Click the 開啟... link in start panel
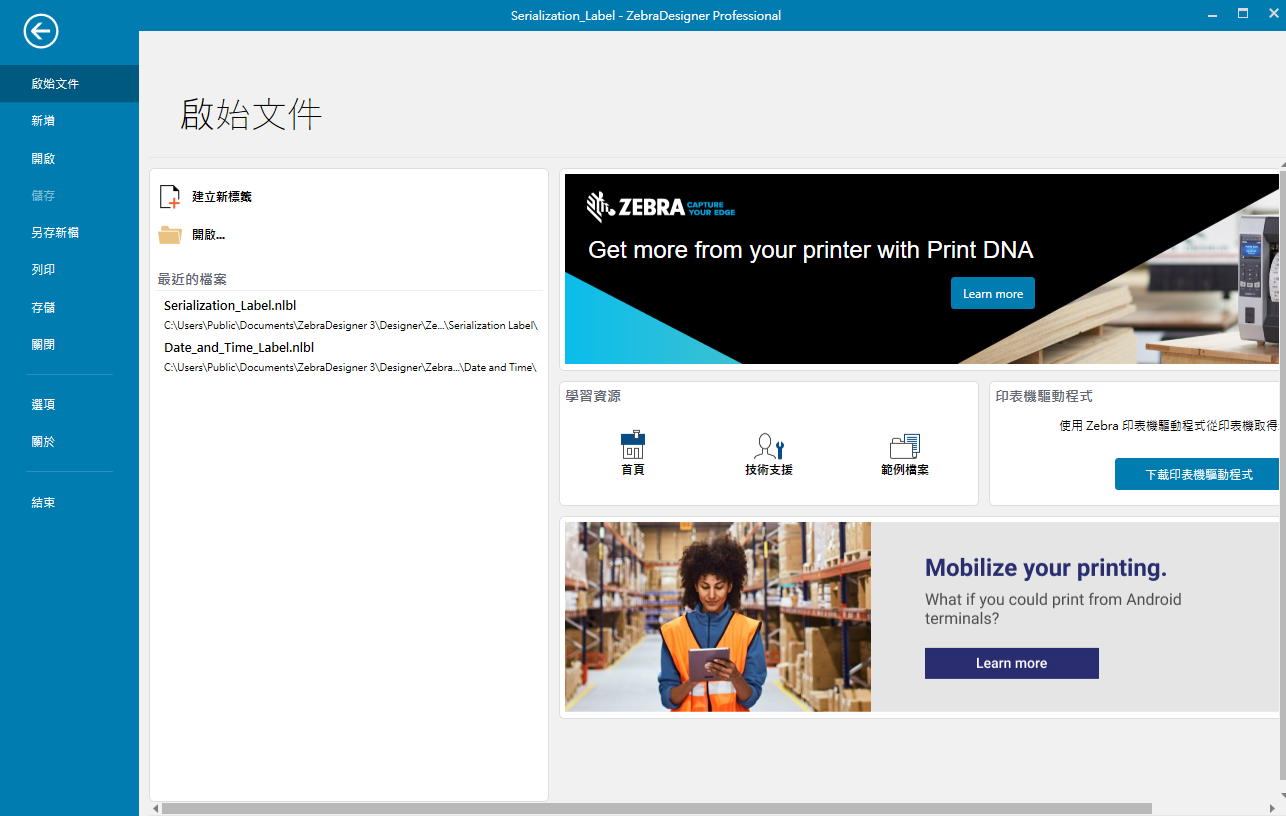The width and height of the screenshot is (1286, 816). point(208,235)
